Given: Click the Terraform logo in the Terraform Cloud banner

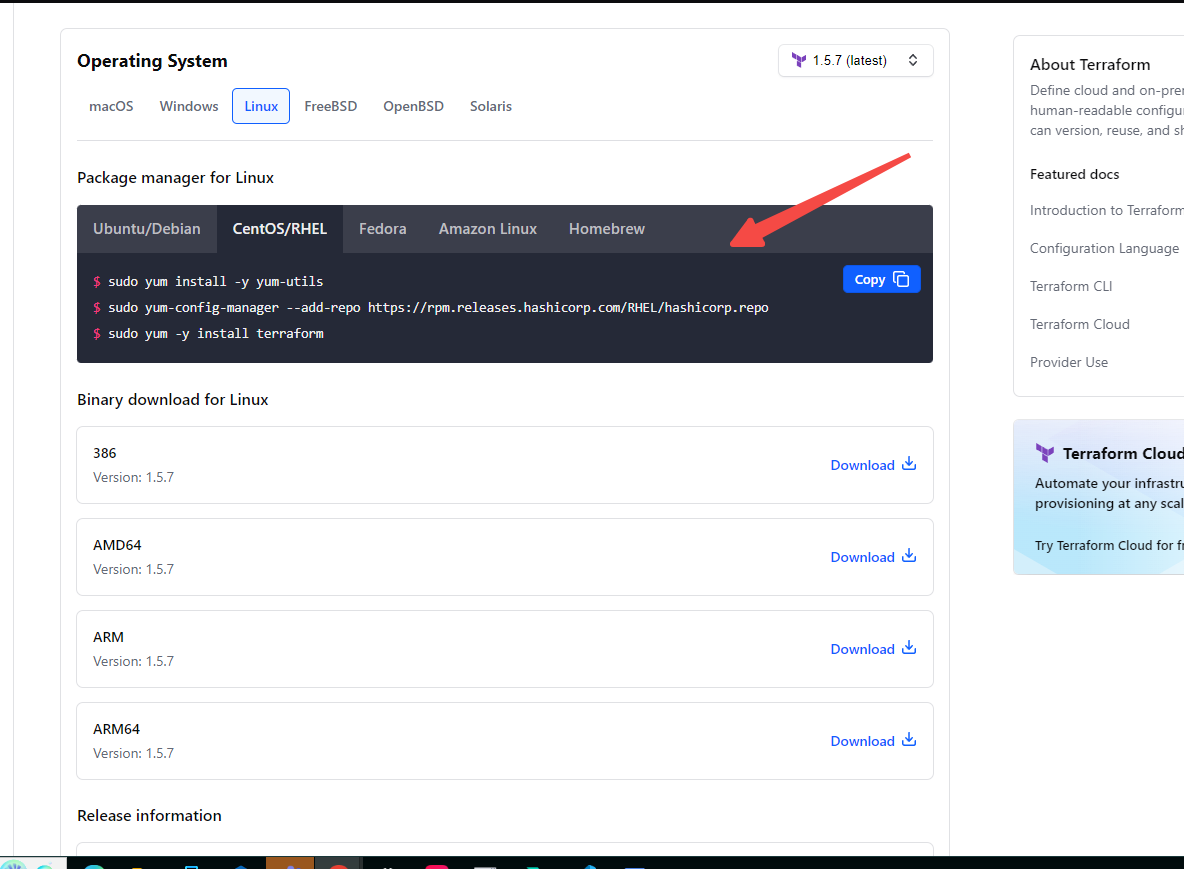Looking at the screenshot, I should click(x=1044, y=453).
